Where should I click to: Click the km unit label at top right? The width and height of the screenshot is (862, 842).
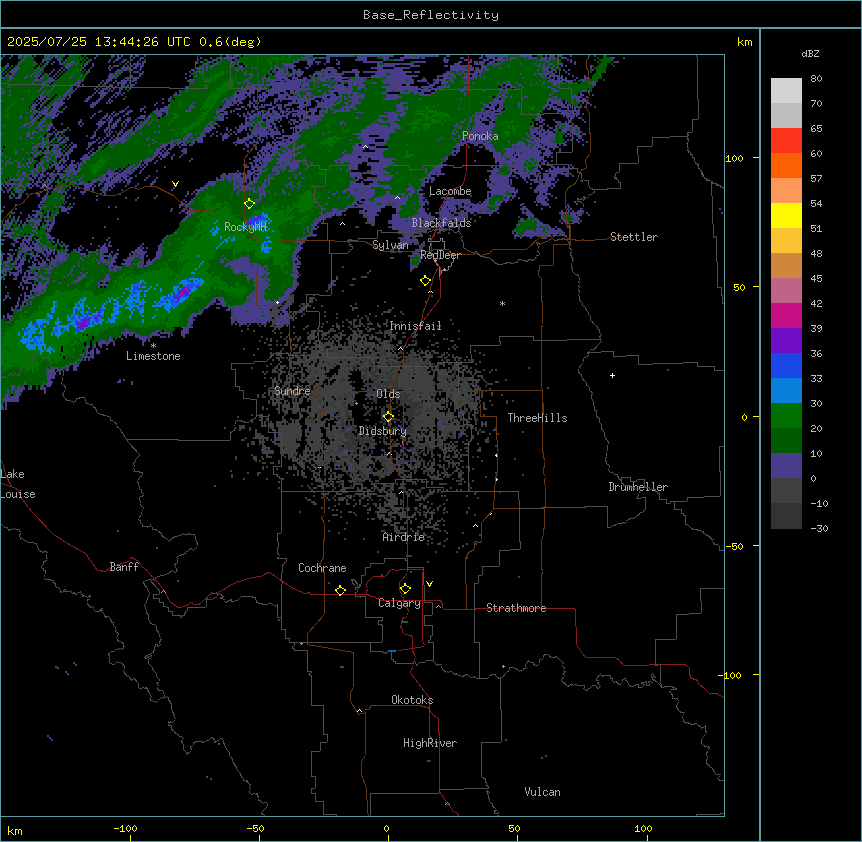[x=744, y=42]
